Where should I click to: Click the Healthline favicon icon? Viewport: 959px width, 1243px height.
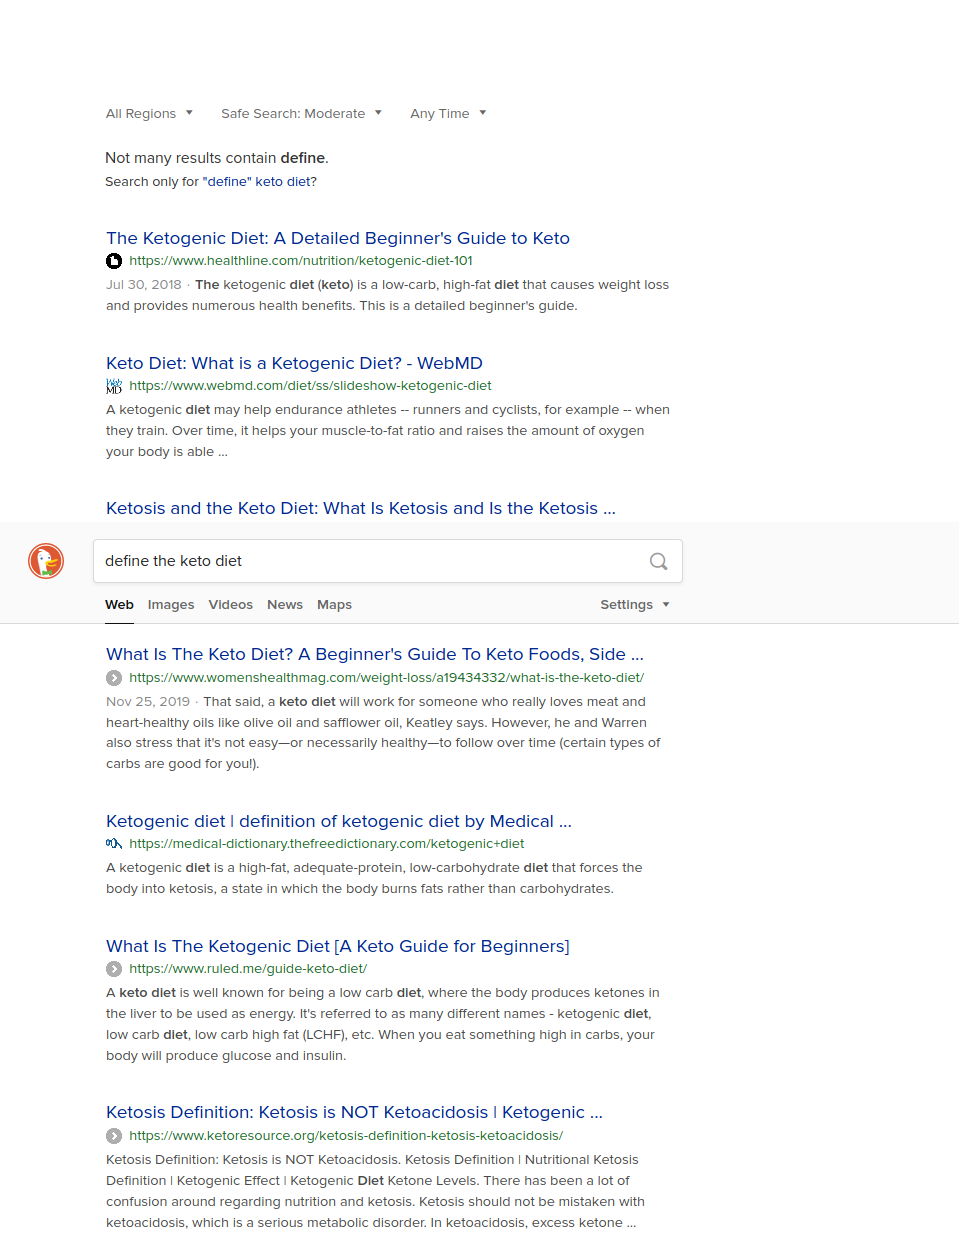tap(114, 261)
